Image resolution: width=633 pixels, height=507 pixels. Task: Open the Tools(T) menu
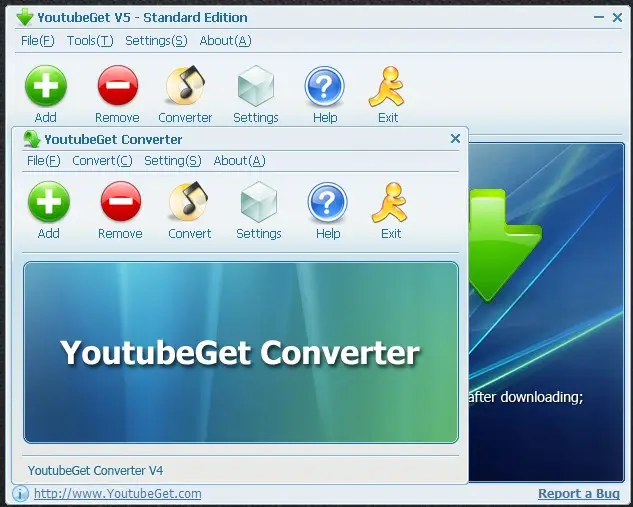point(90,41)
